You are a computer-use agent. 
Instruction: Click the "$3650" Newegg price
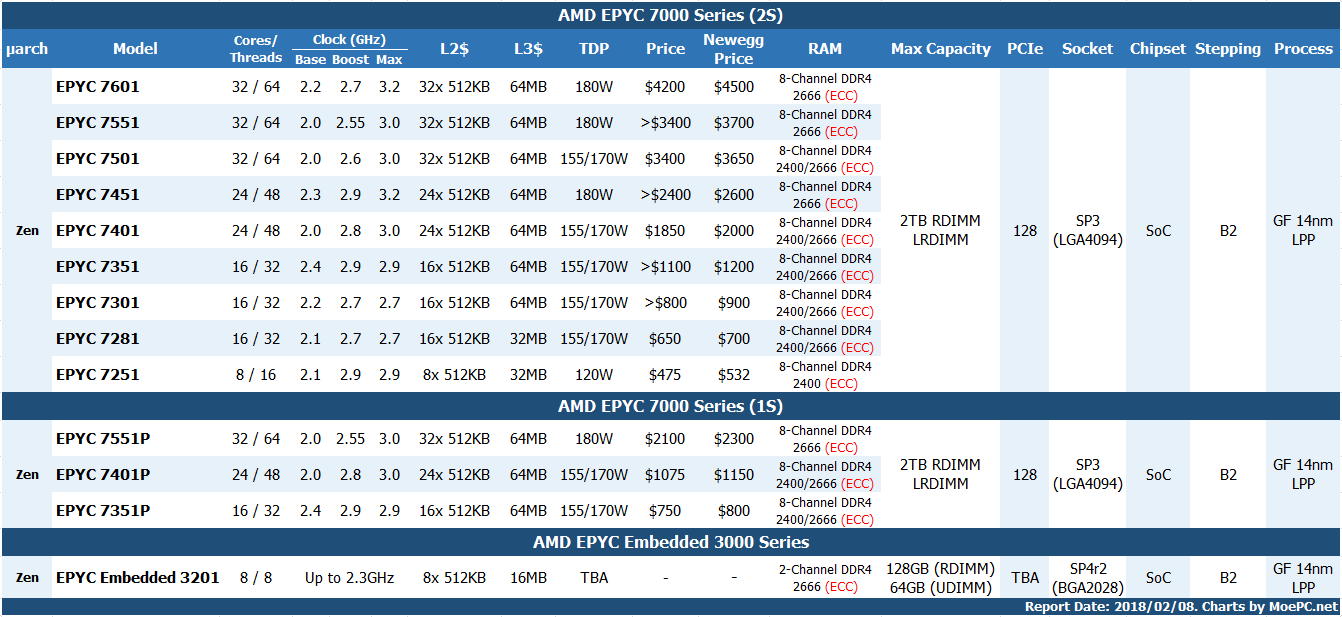coord(734,159)
